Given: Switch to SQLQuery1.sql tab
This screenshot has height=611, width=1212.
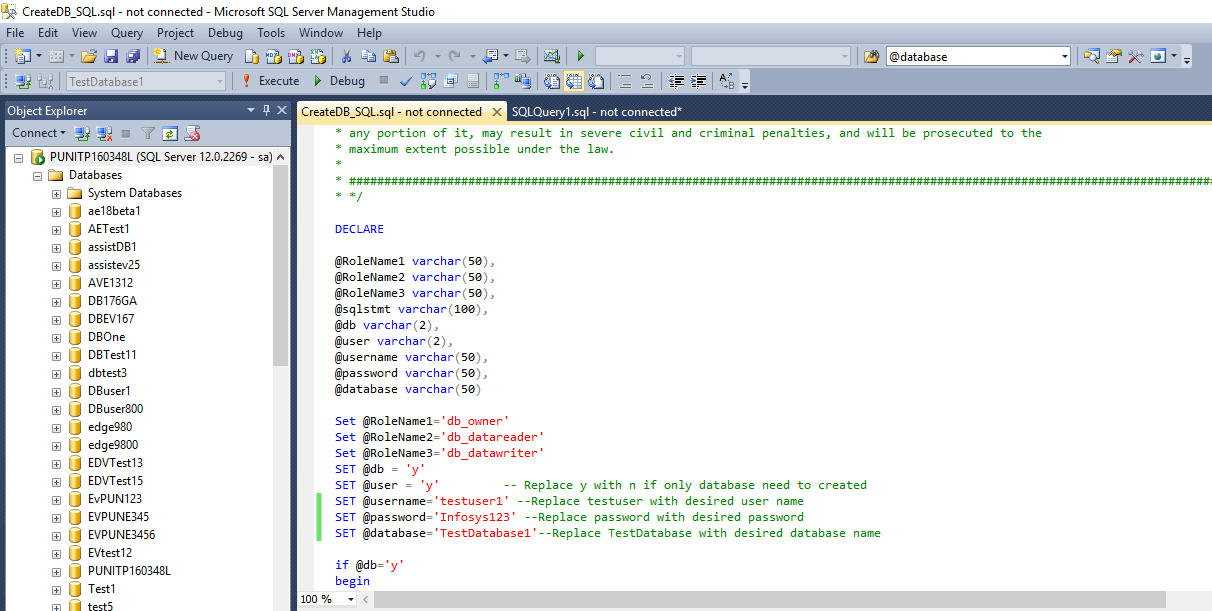Looking at the screenshot, I should pyautogui.click(x=597, y=112).
